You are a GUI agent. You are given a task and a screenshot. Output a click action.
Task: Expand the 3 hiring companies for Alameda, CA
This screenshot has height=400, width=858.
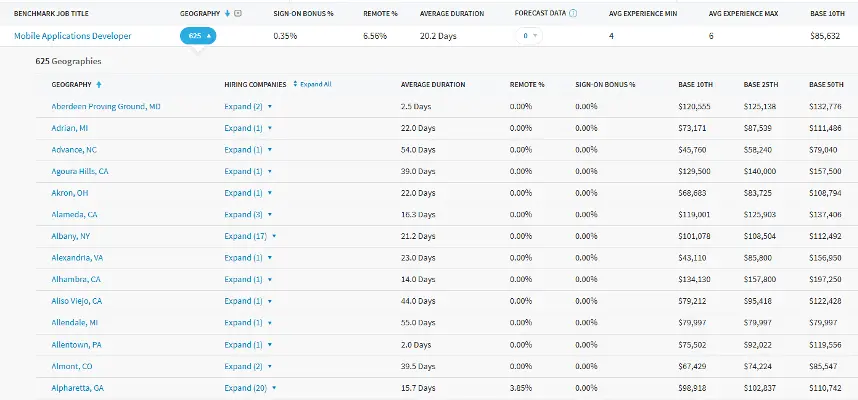tap(248, 215)
